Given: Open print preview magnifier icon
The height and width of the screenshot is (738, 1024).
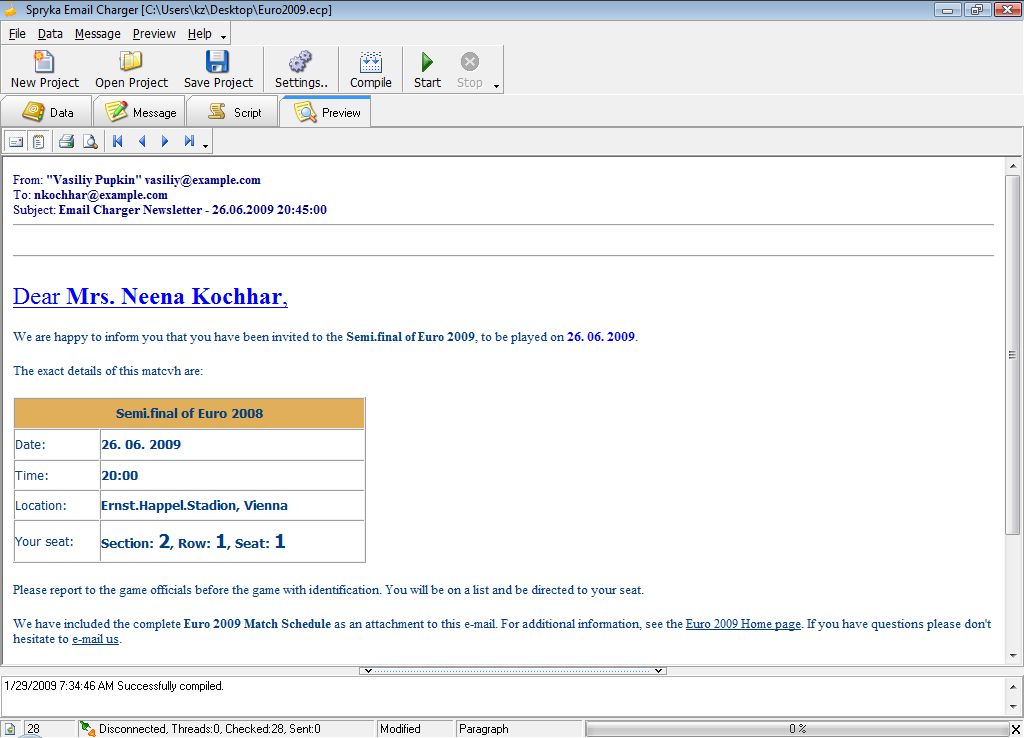Looking at the screenshot, I should click(90, 141).
